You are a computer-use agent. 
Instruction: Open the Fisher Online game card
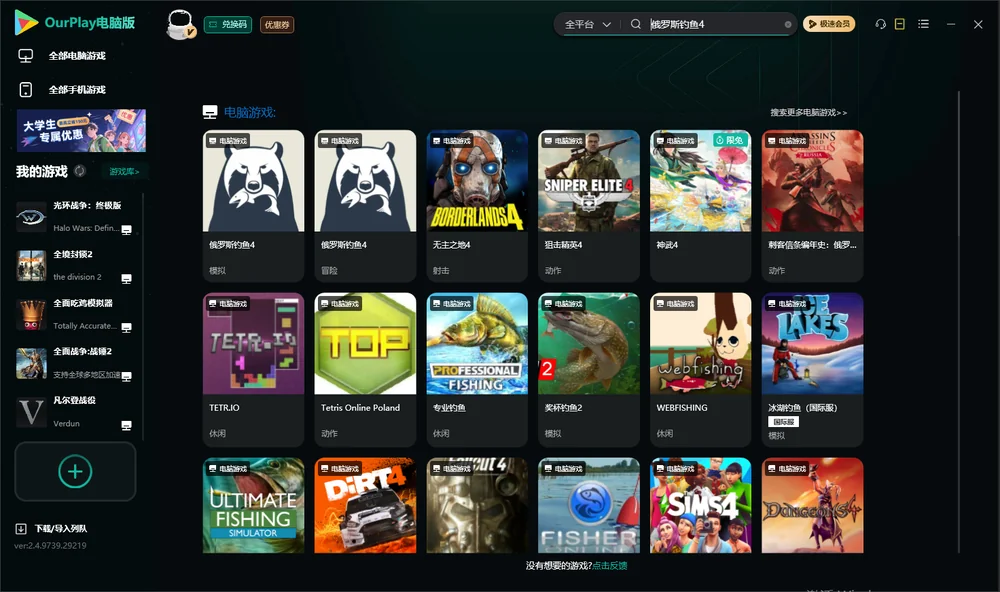[x=589, y=505]
